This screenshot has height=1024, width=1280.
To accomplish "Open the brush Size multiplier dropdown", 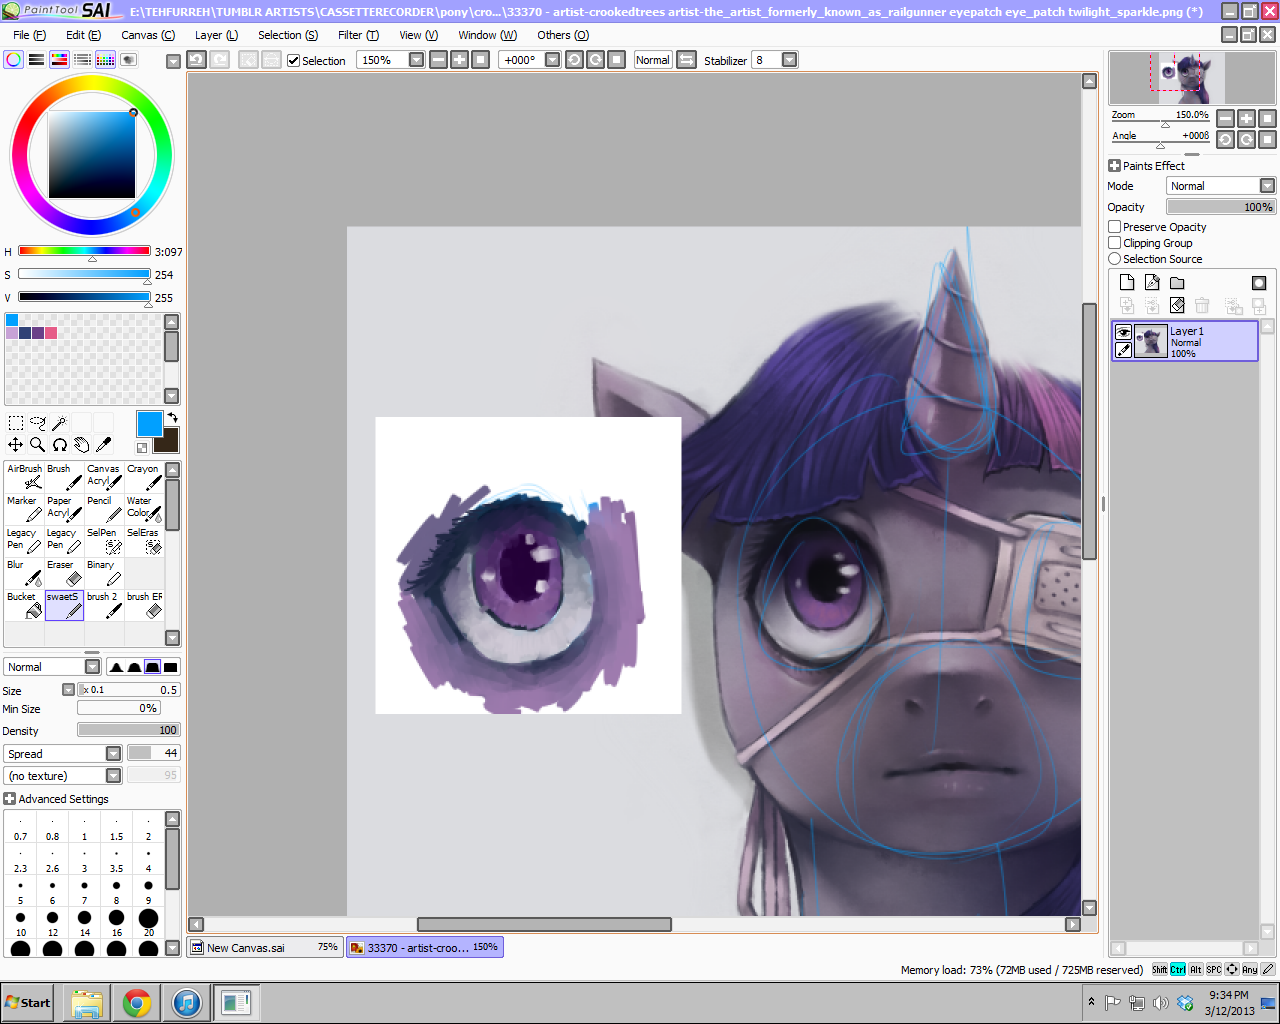I will tap(68, 690).
